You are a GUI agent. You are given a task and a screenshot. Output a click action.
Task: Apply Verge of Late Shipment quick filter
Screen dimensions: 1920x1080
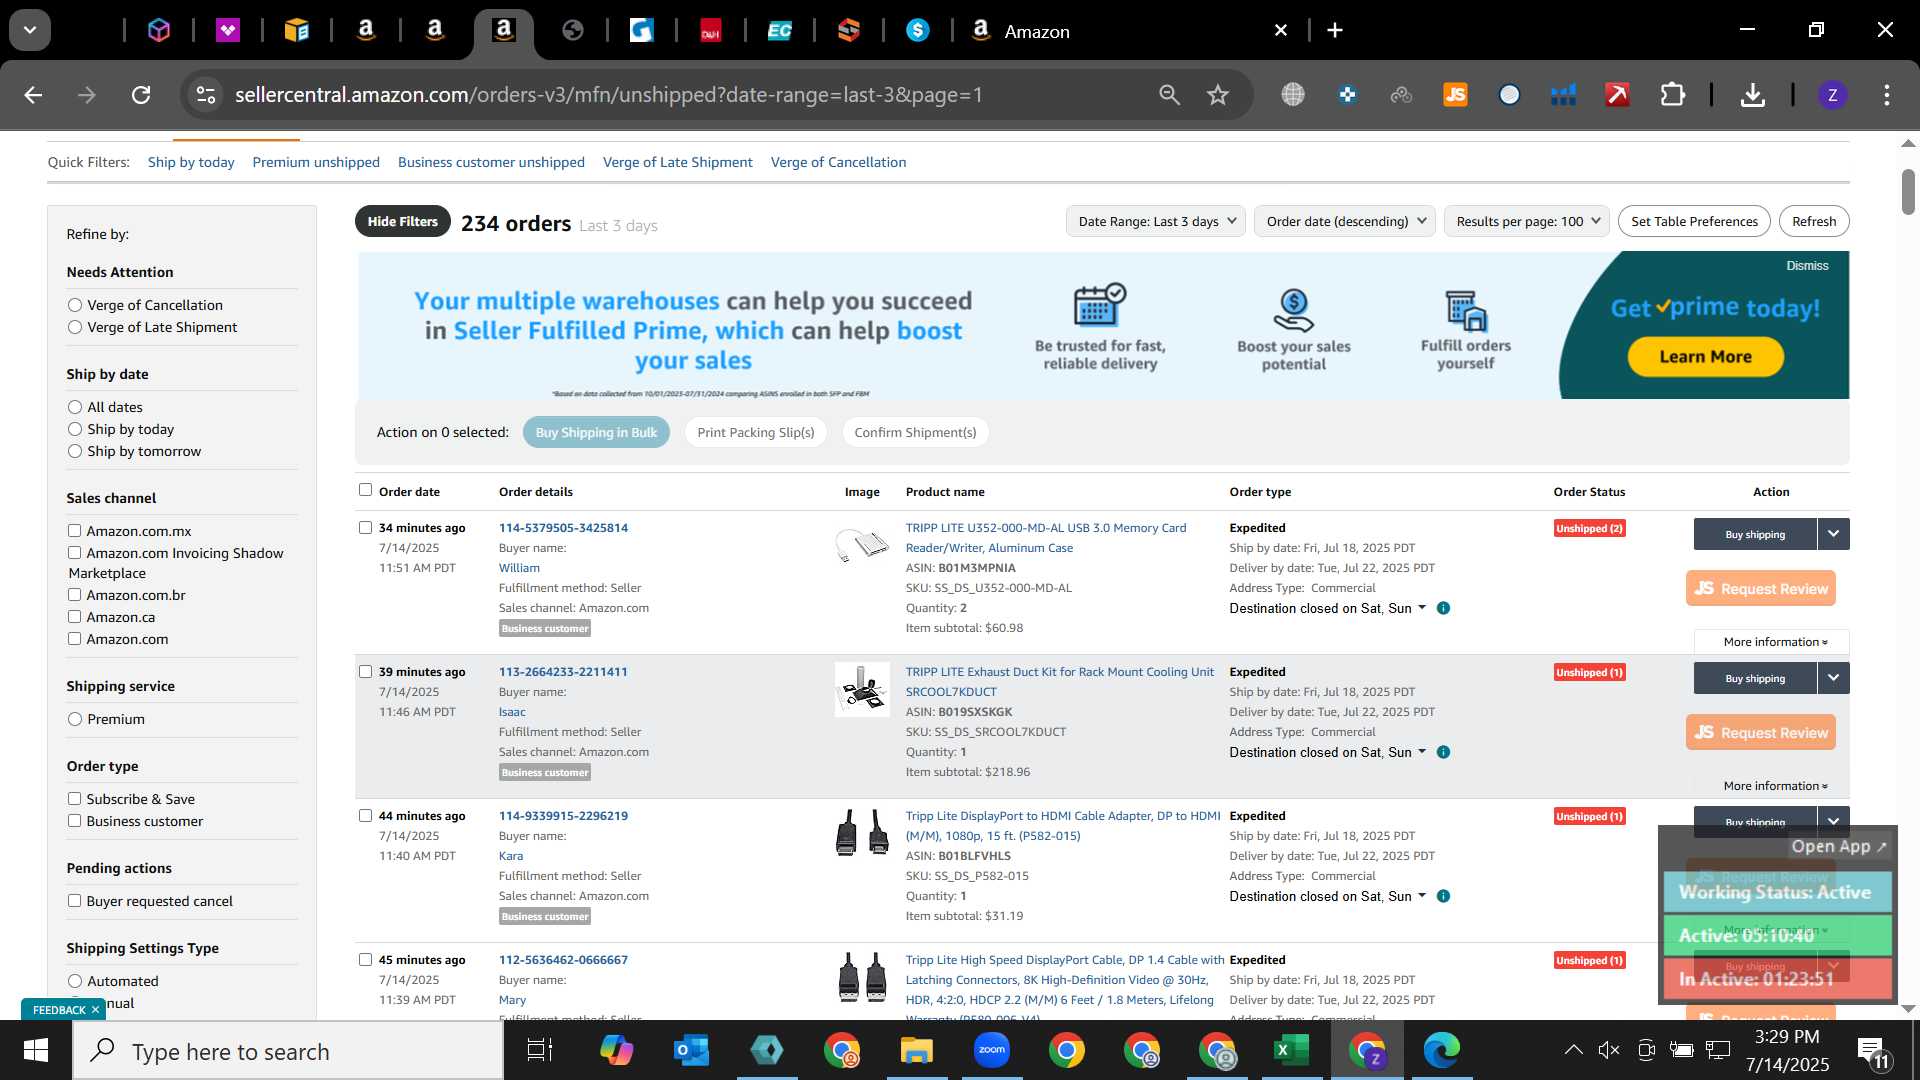click(678, 162)
